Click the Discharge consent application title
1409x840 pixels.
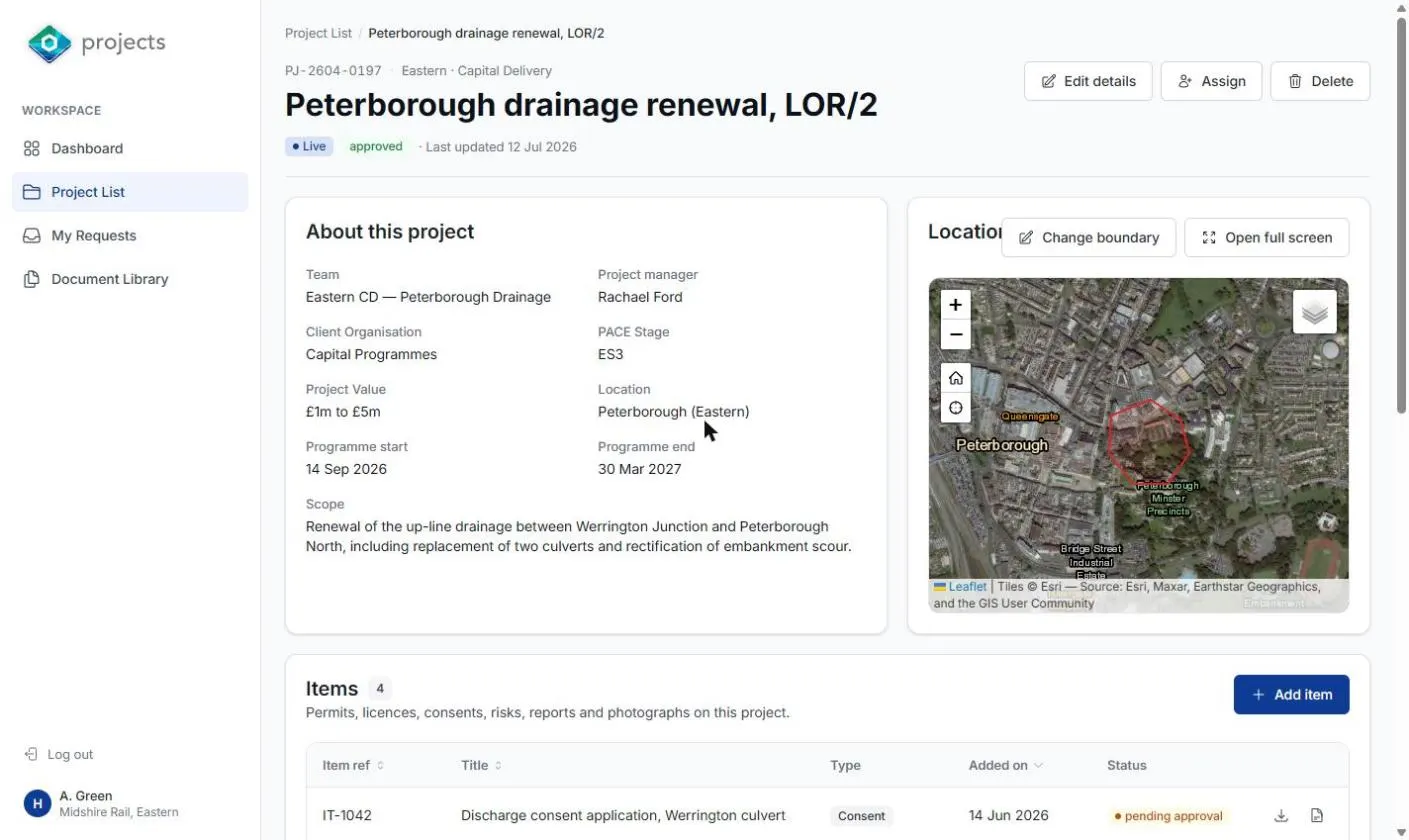pos(623,816)
